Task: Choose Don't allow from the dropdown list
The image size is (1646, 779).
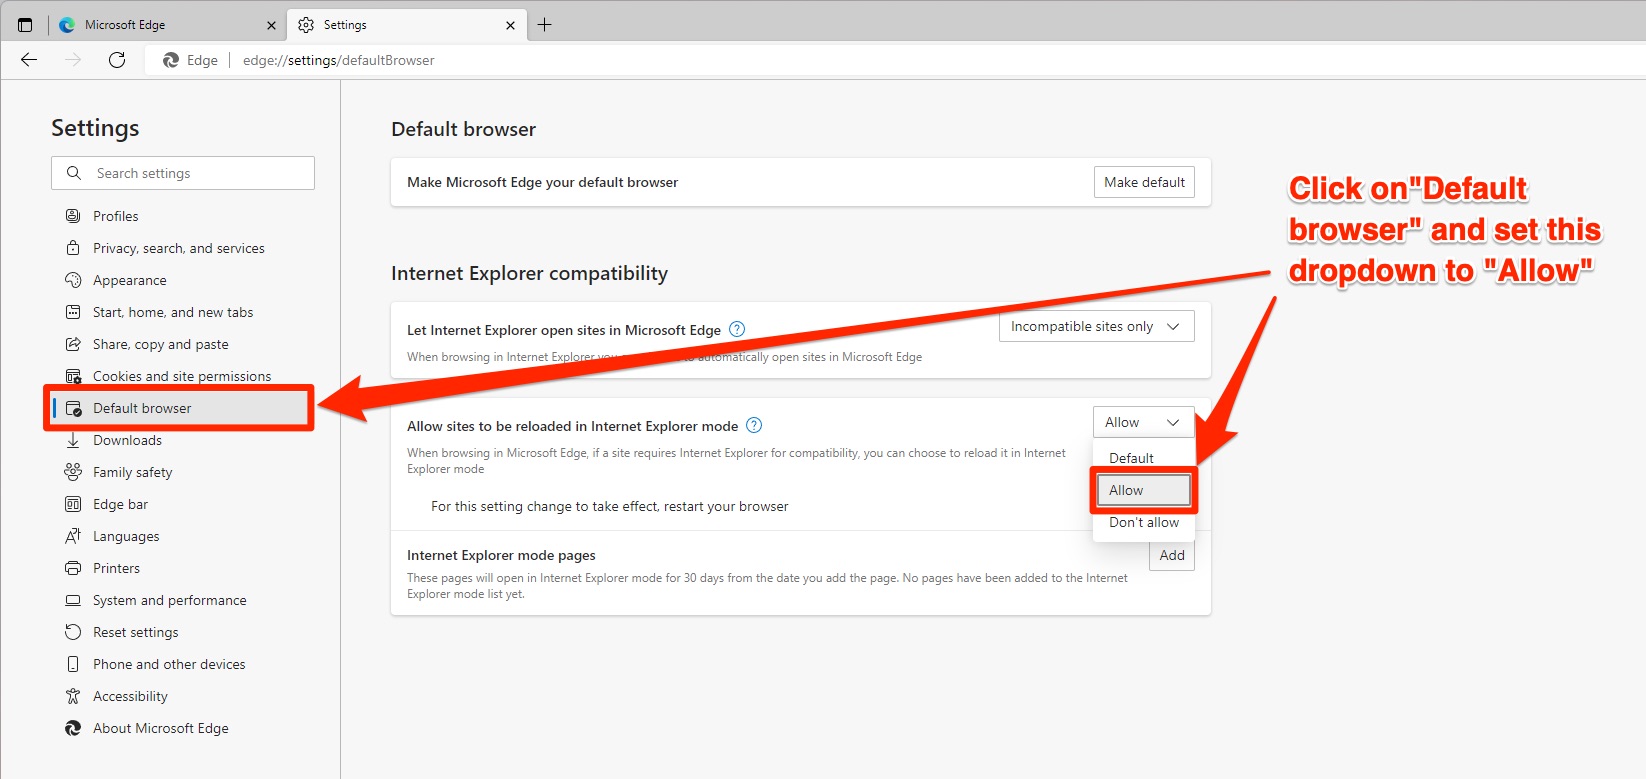Action: 1143,522
